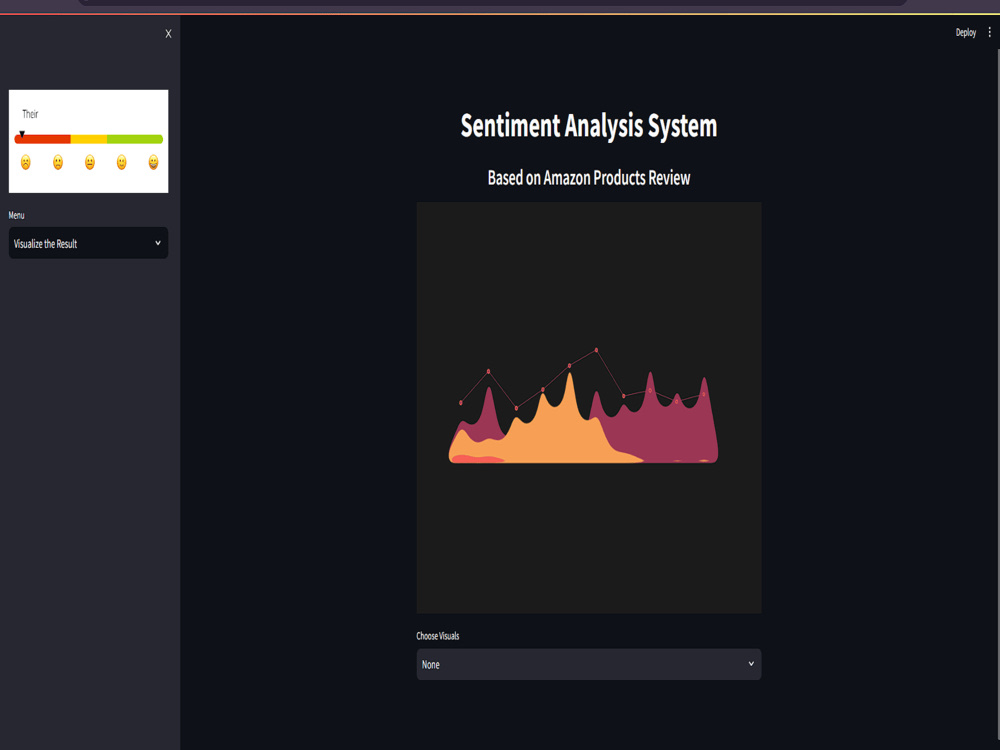
Task: Open the Choose Visuals dropdown set to None
Action: 589,664
